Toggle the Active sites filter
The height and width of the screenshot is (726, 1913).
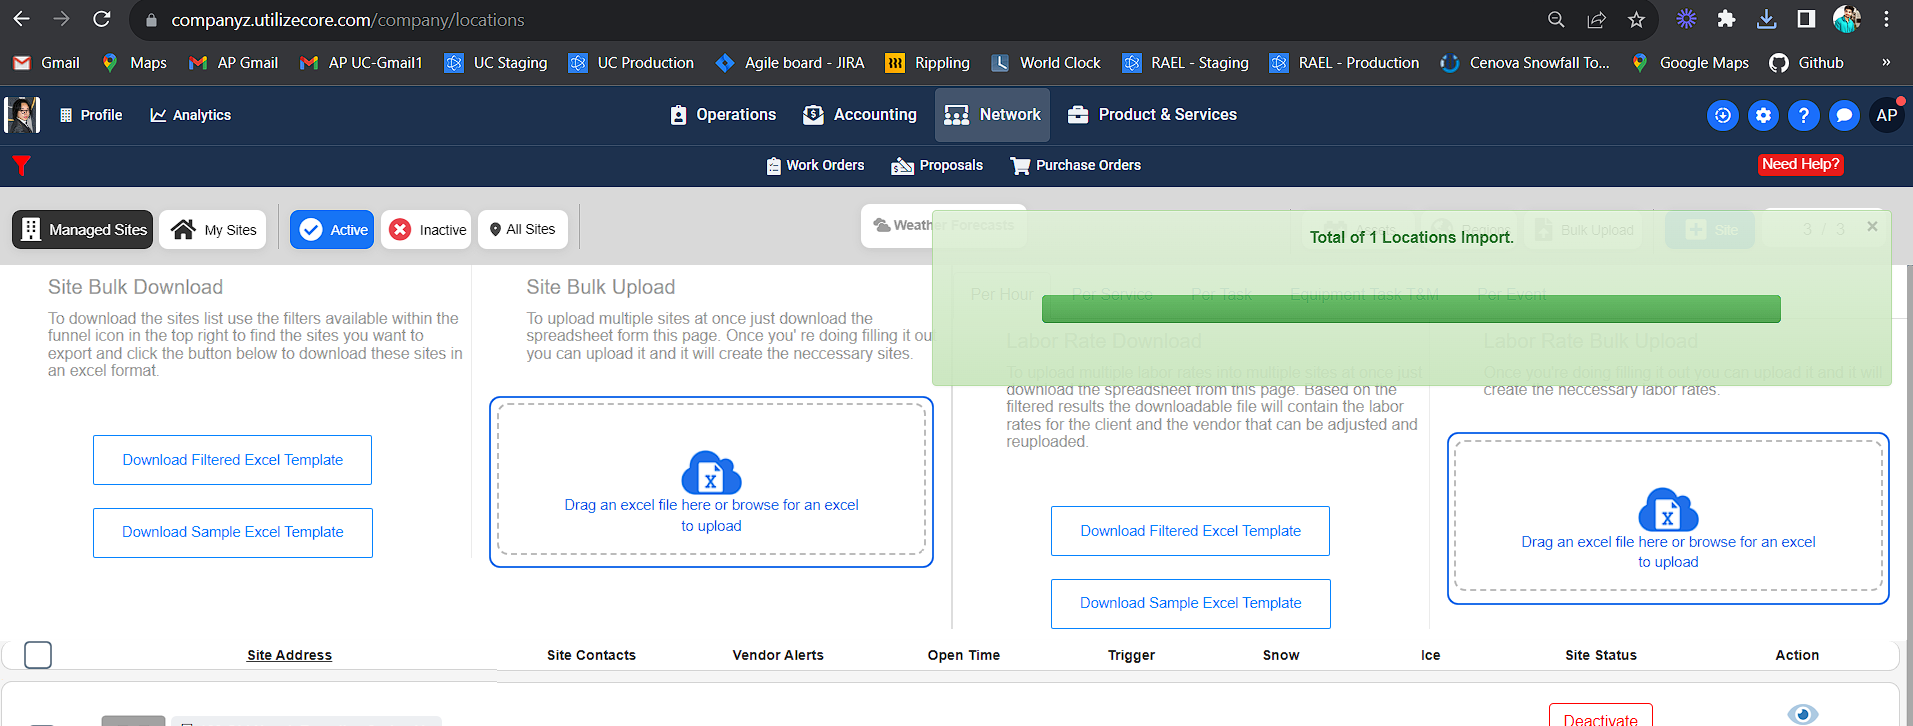332,229
